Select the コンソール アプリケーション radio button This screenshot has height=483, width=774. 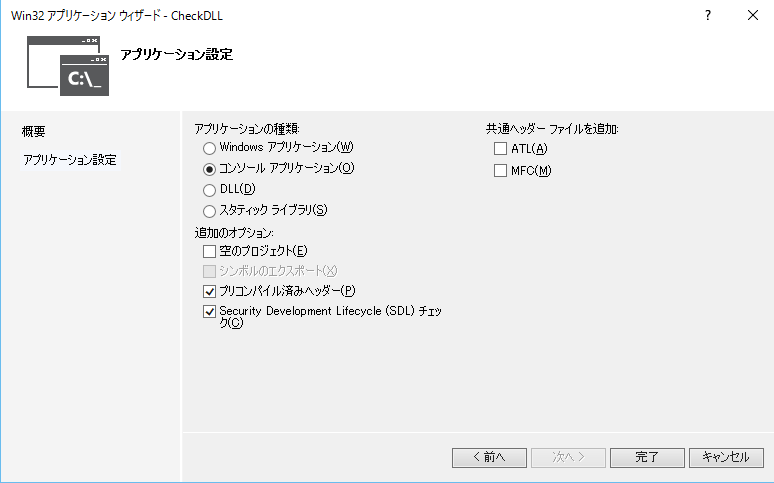click(x=209, y=169)
